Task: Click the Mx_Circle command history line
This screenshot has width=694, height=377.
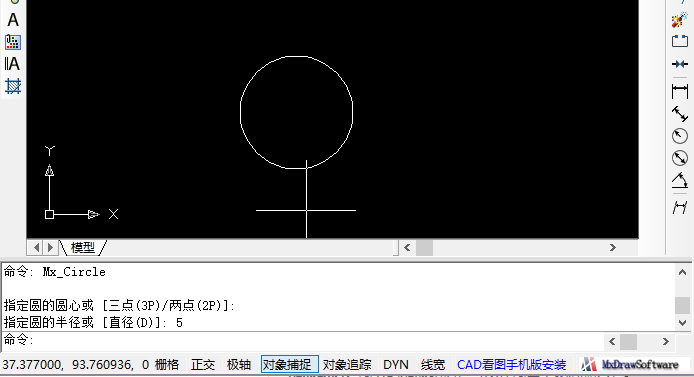Action: click(x=55, y=272)
